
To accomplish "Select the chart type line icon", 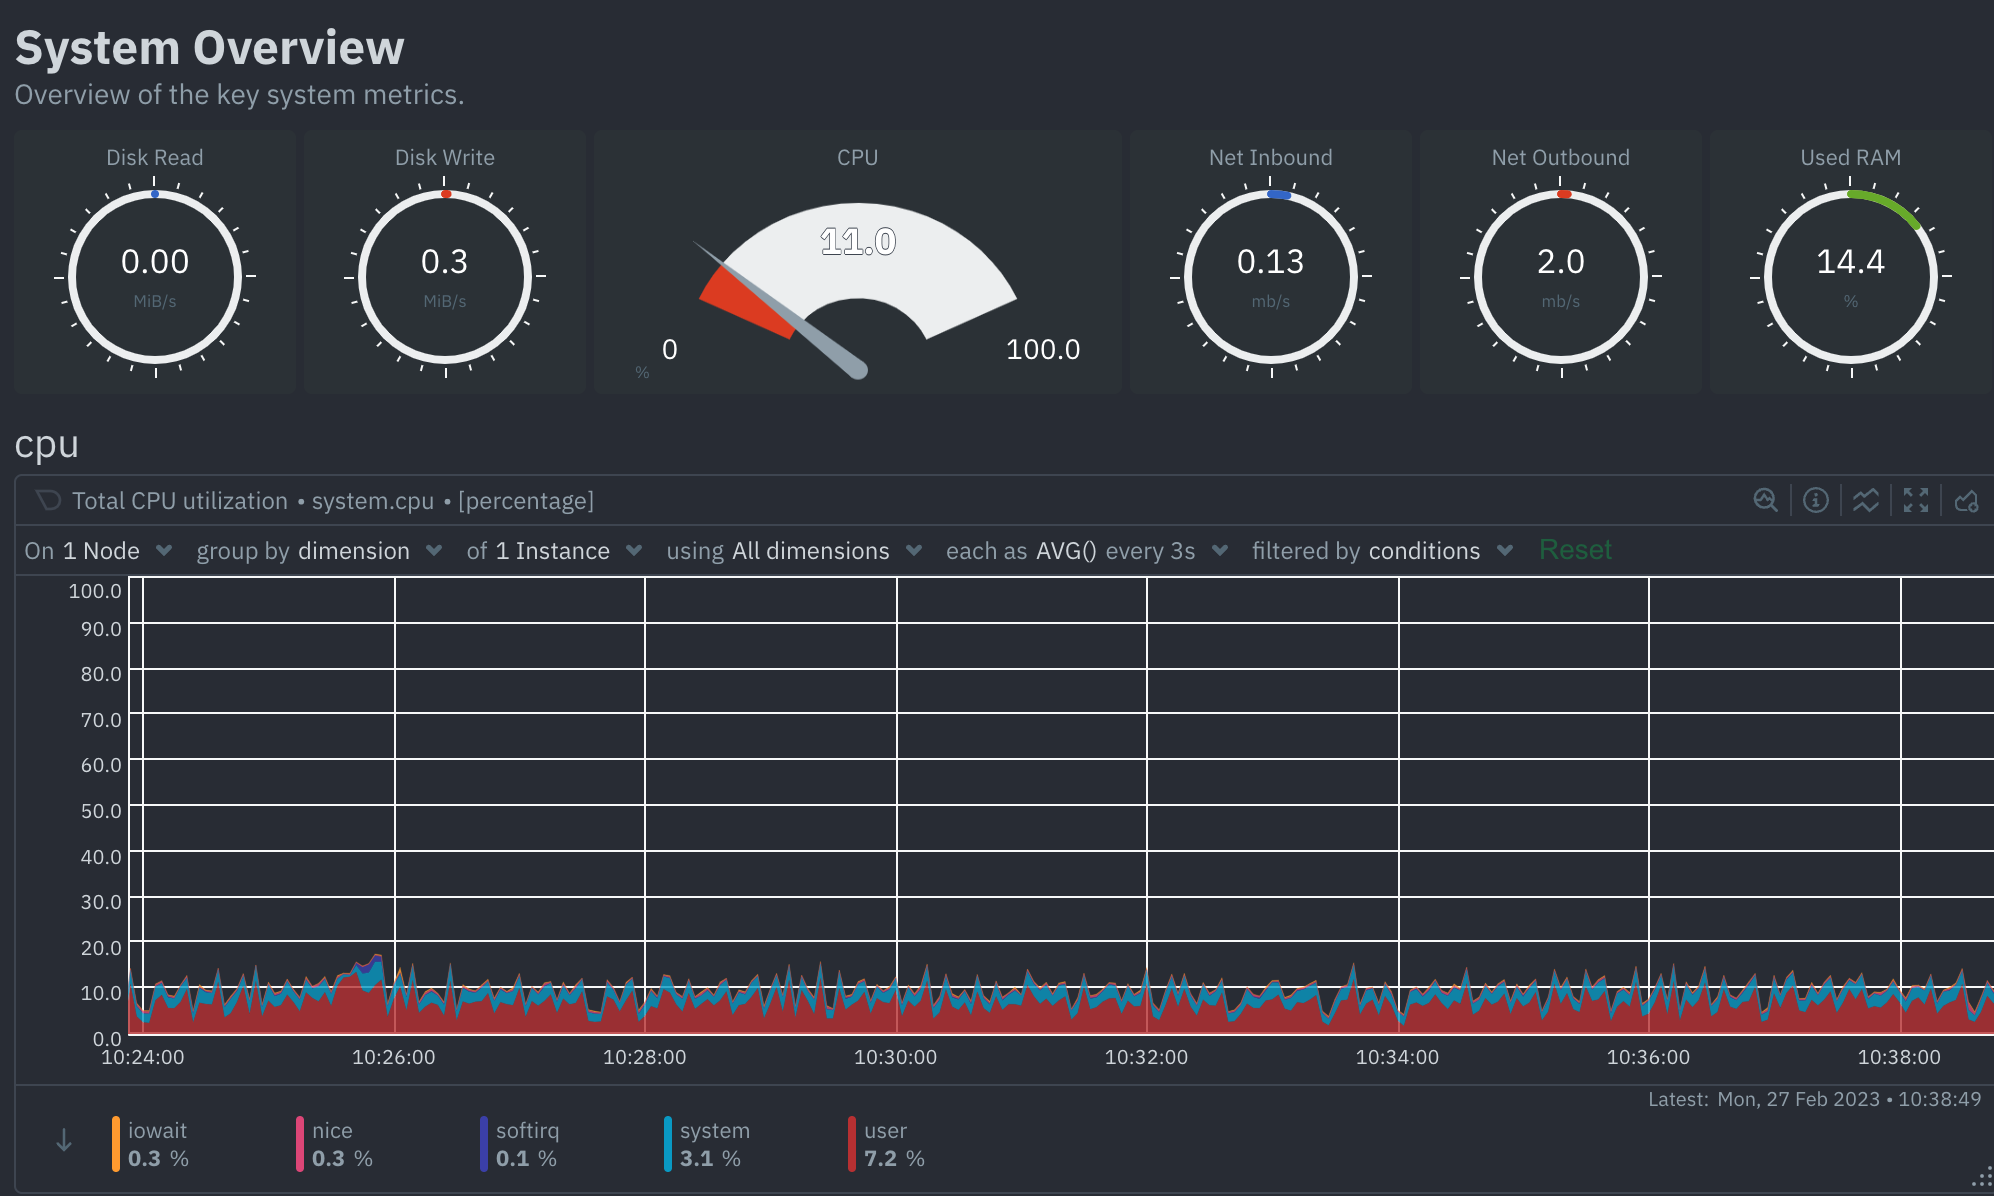I will 1866,500.
